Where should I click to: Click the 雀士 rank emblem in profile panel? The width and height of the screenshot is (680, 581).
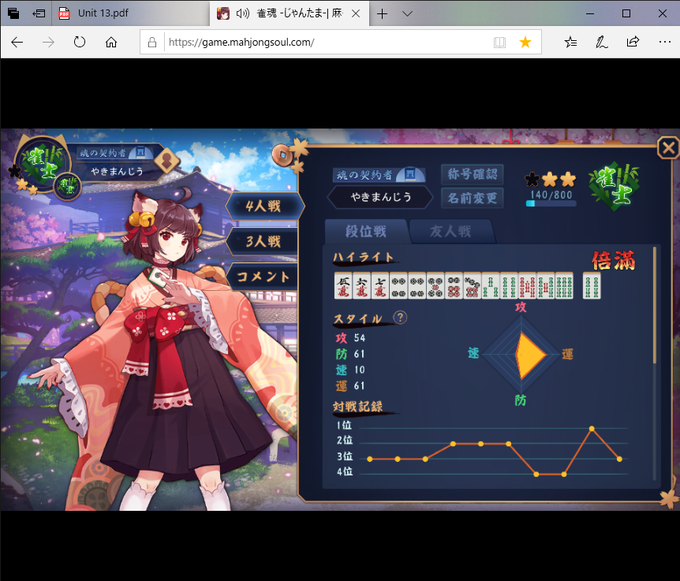click(614, 186)
